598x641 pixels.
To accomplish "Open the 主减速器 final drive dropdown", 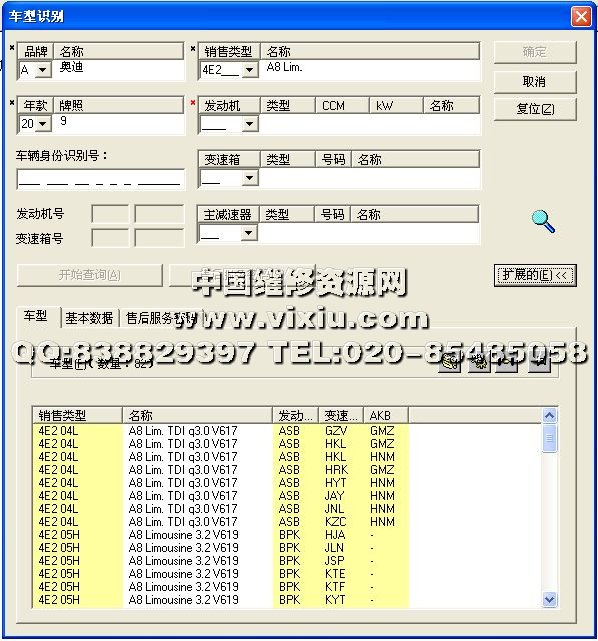I will pos(249,233).
